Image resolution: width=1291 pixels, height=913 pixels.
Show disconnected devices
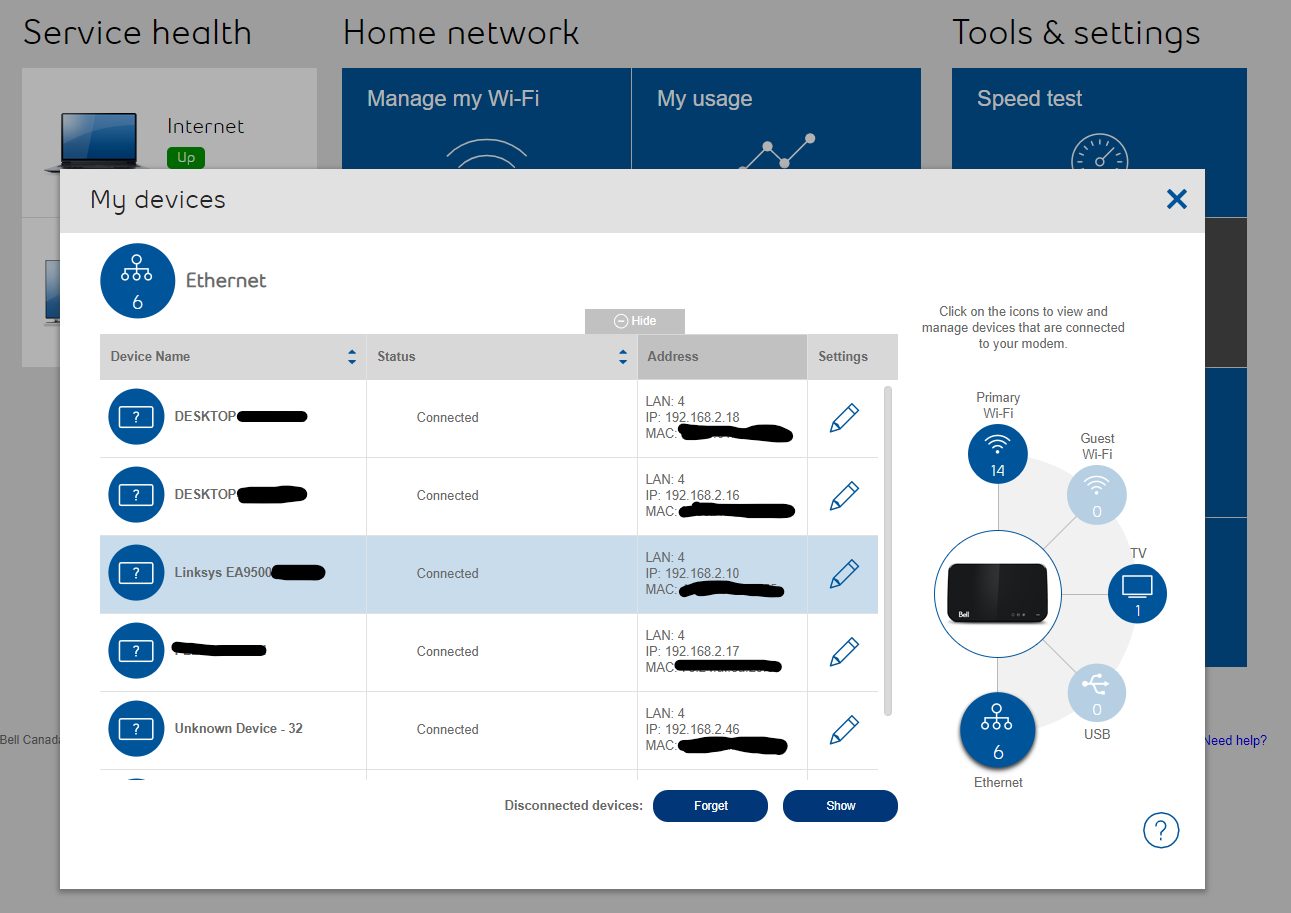click(840, 805)
